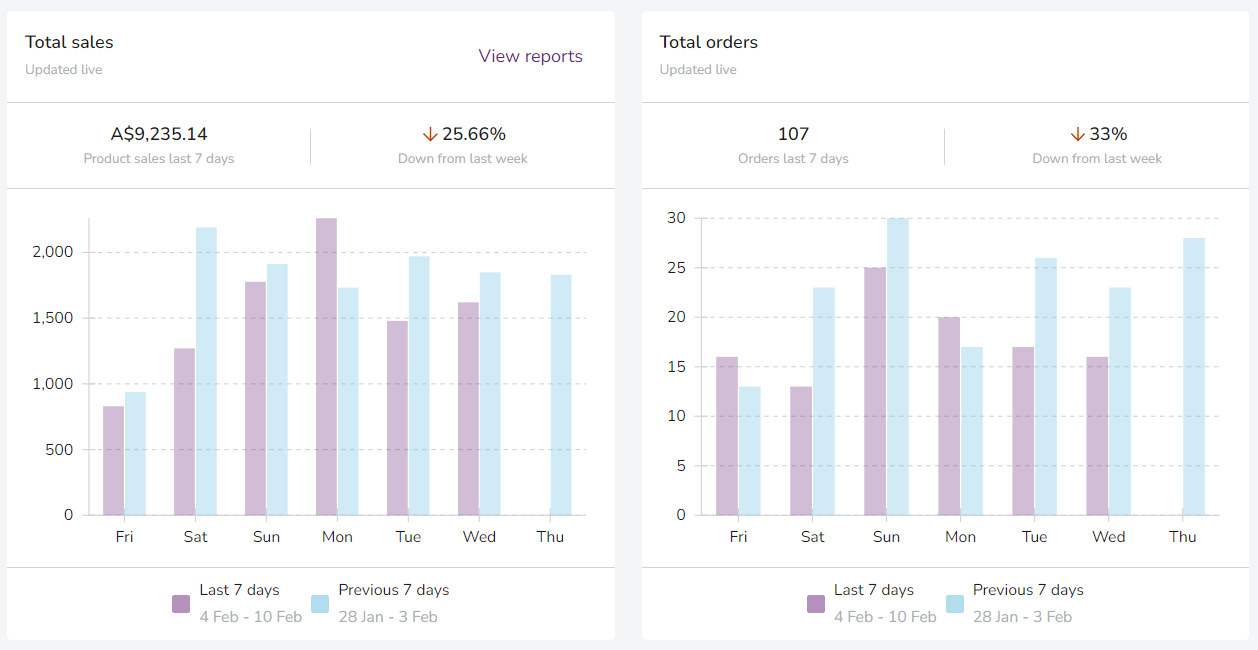The height and width of the screenshot is (650, 1258).
Task: Click purple Last 7 days swatch in Total orders legend
Action: pos(816,604)
